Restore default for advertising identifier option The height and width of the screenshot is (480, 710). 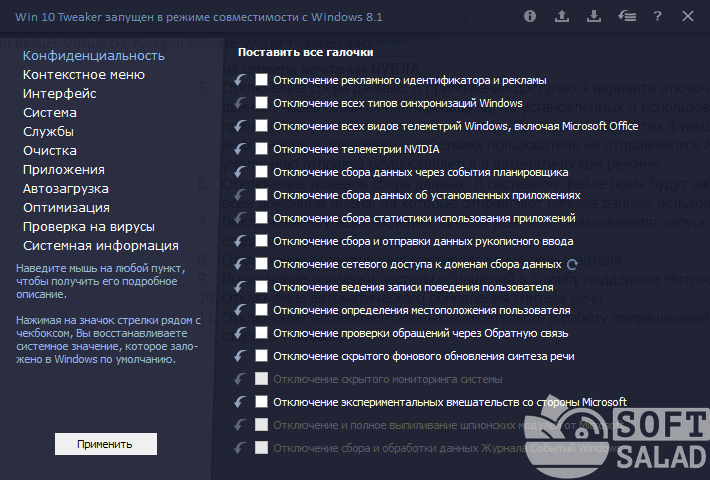coord(240,80)
